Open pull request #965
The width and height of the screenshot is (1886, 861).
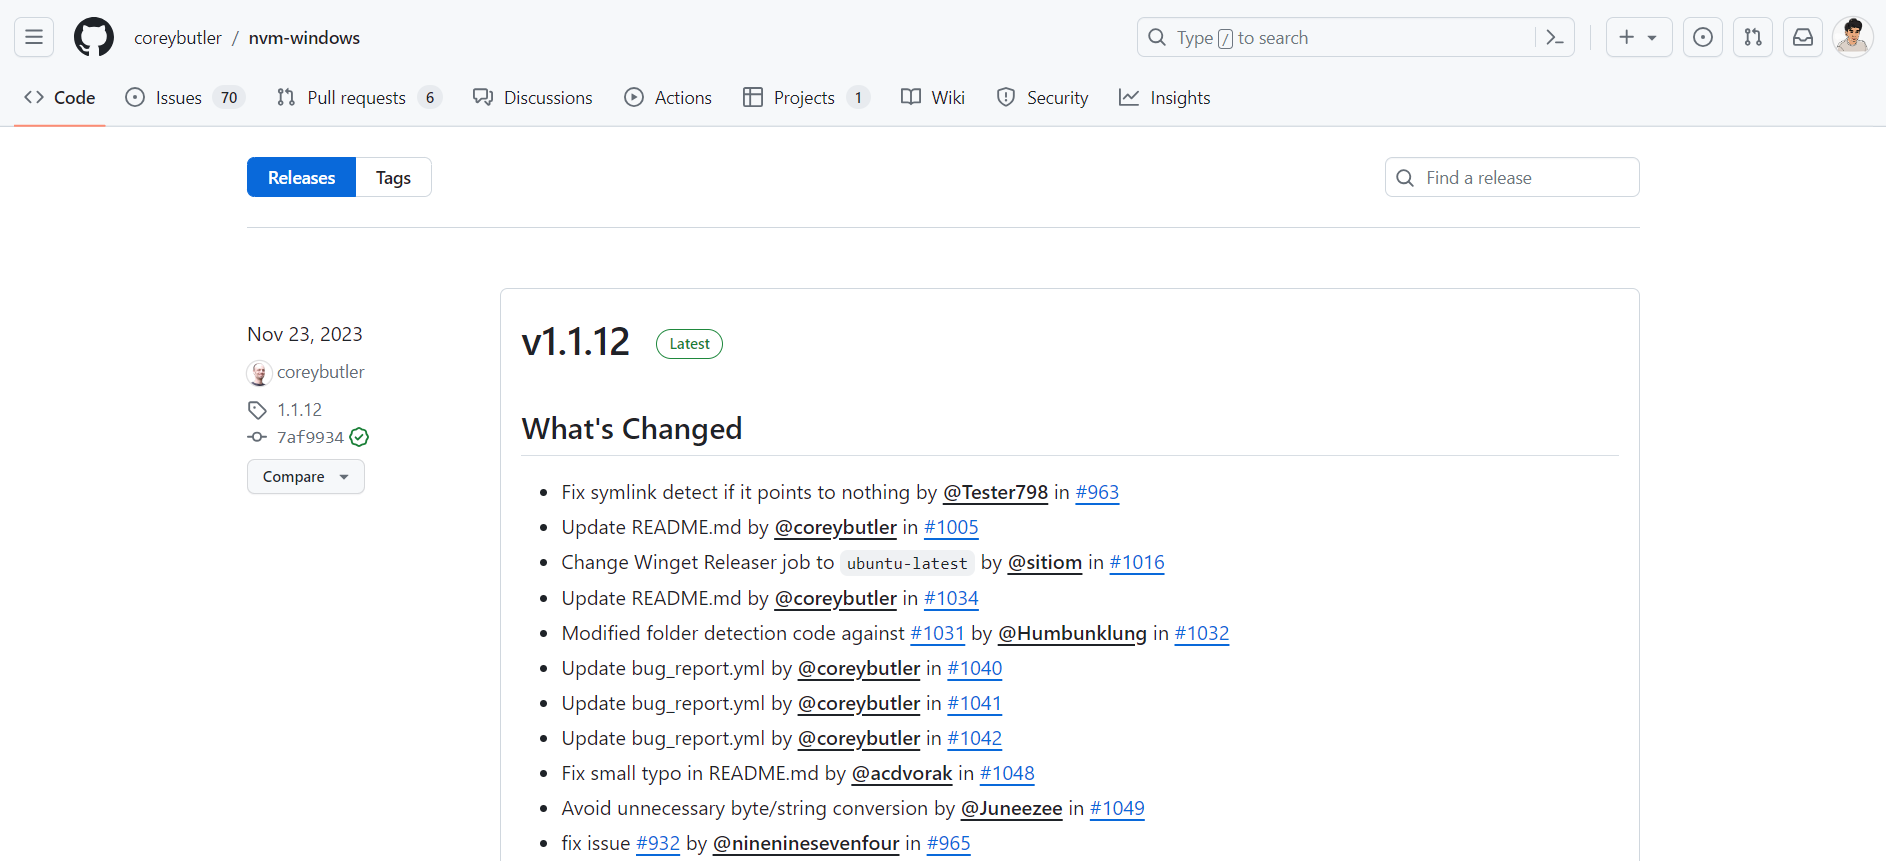click(x=949, y=843)
